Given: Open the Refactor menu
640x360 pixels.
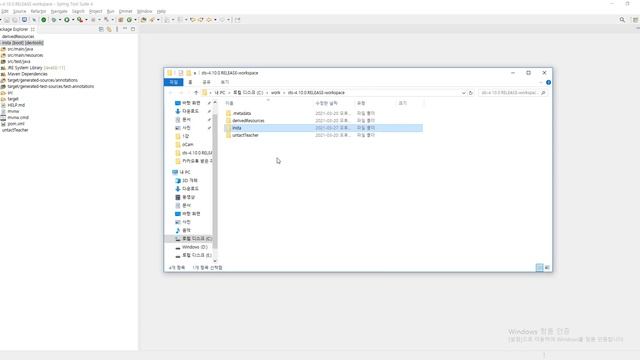Looking at the screenshot, I should pos(38,11).
